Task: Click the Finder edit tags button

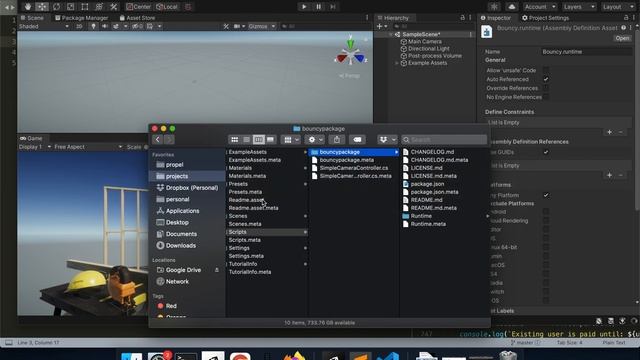Action: [357, 140]
